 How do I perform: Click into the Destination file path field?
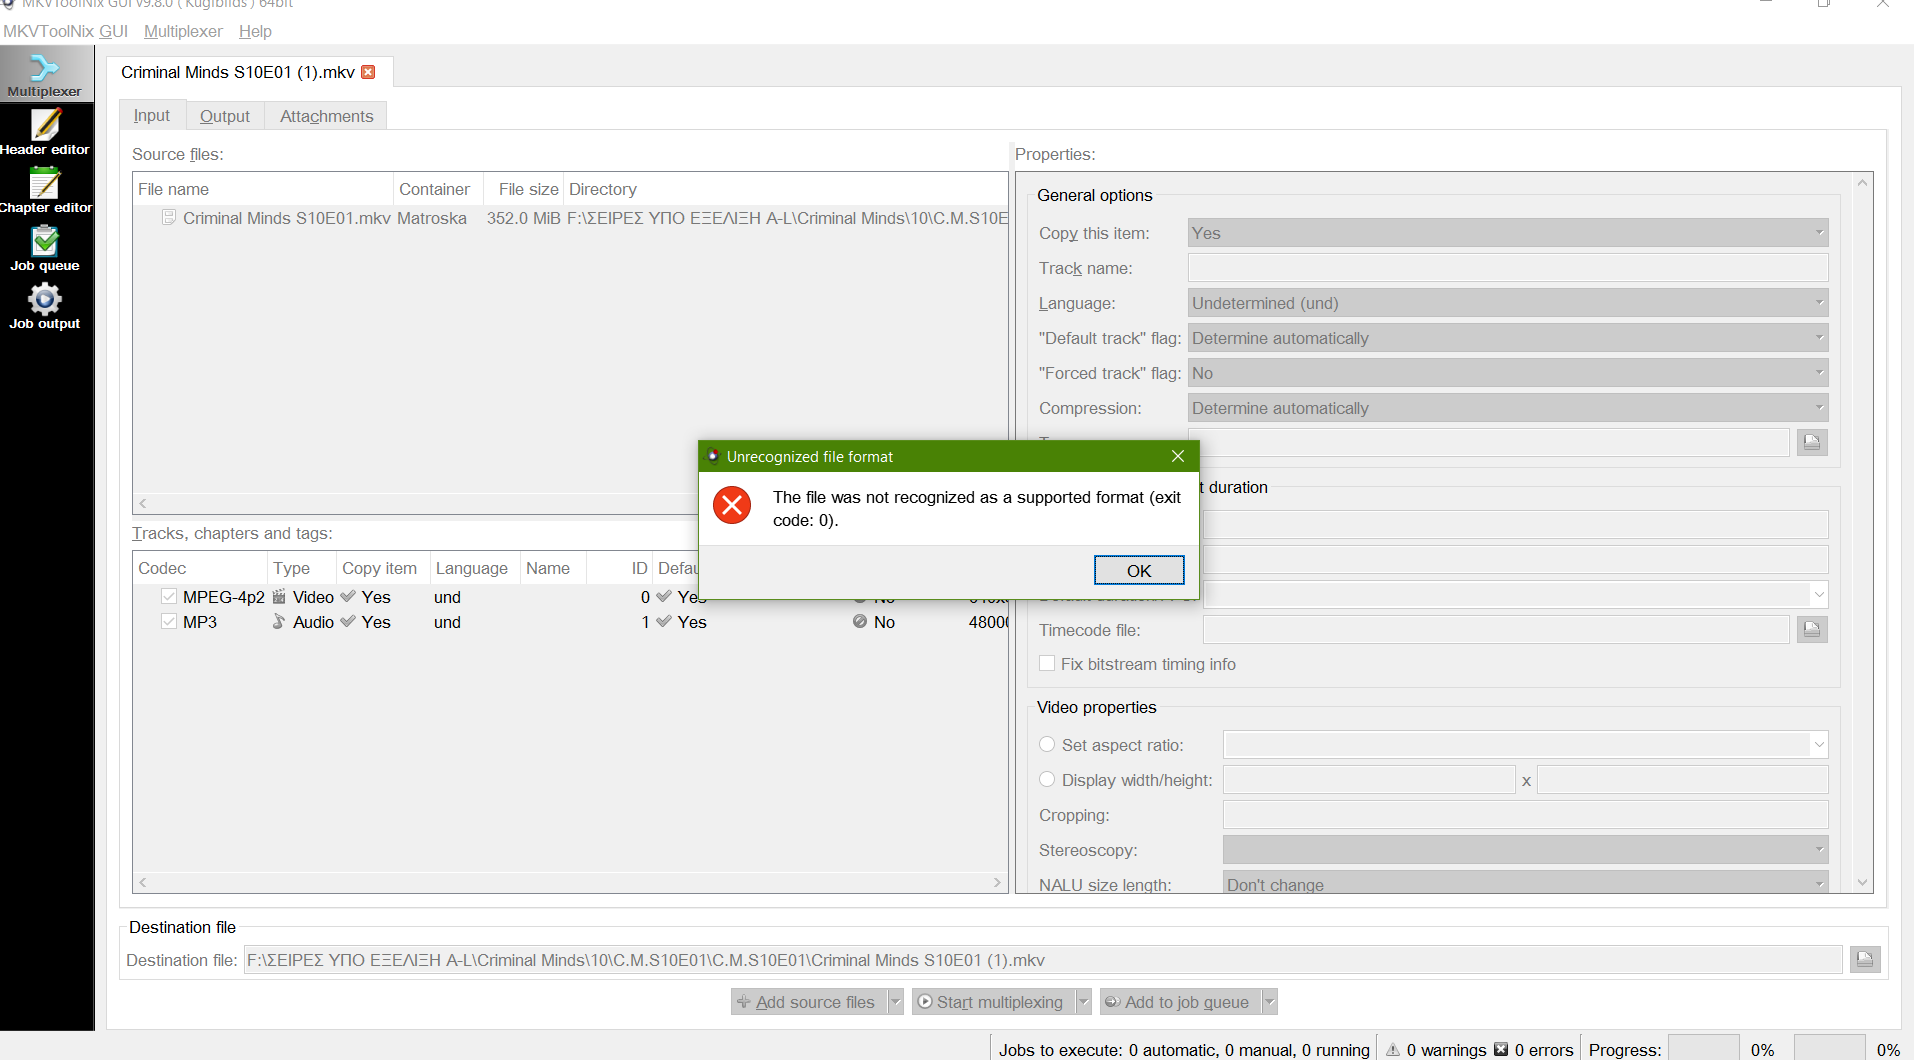(x=1040, y=960)
